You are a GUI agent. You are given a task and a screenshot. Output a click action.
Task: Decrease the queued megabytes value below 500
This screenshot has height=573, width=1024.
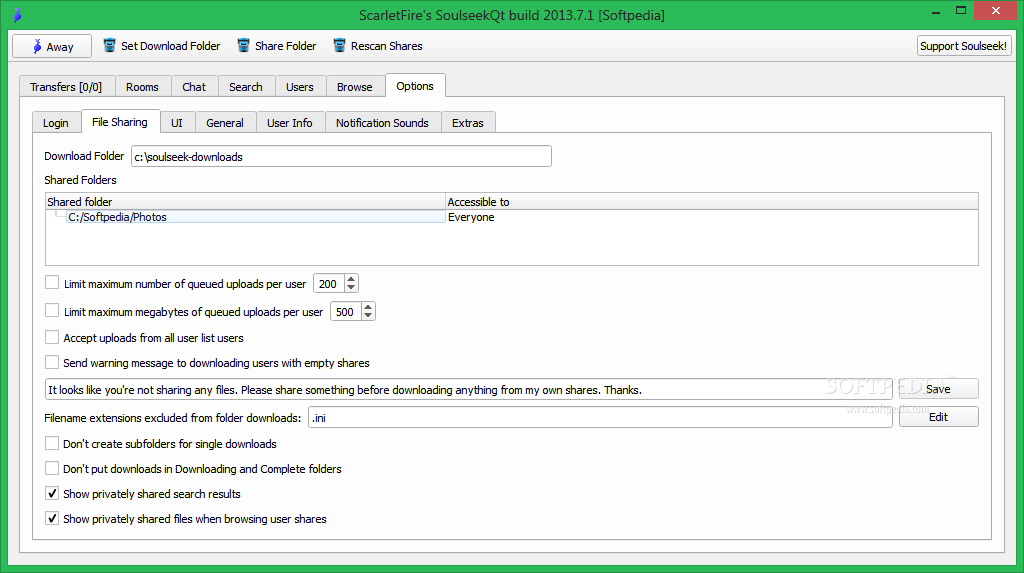368,316
